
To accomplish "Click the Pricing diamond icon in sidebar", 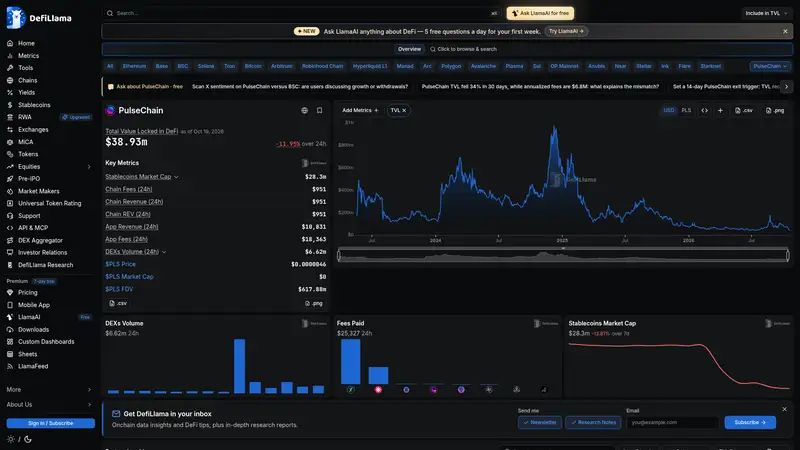I will click(10, 292).
